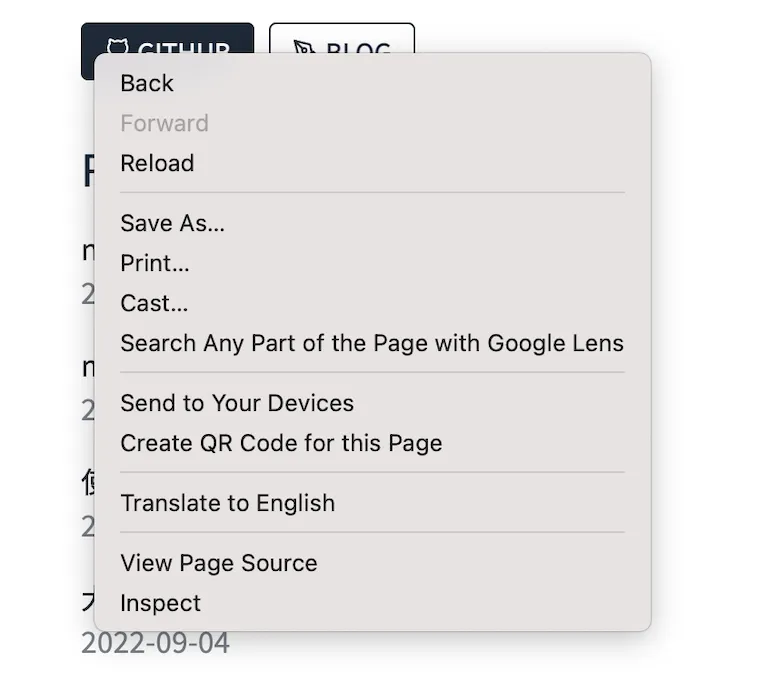This screenshot has width=782, height=682.
Task: Reload the page from the context menu
Action: pos(157,164)
